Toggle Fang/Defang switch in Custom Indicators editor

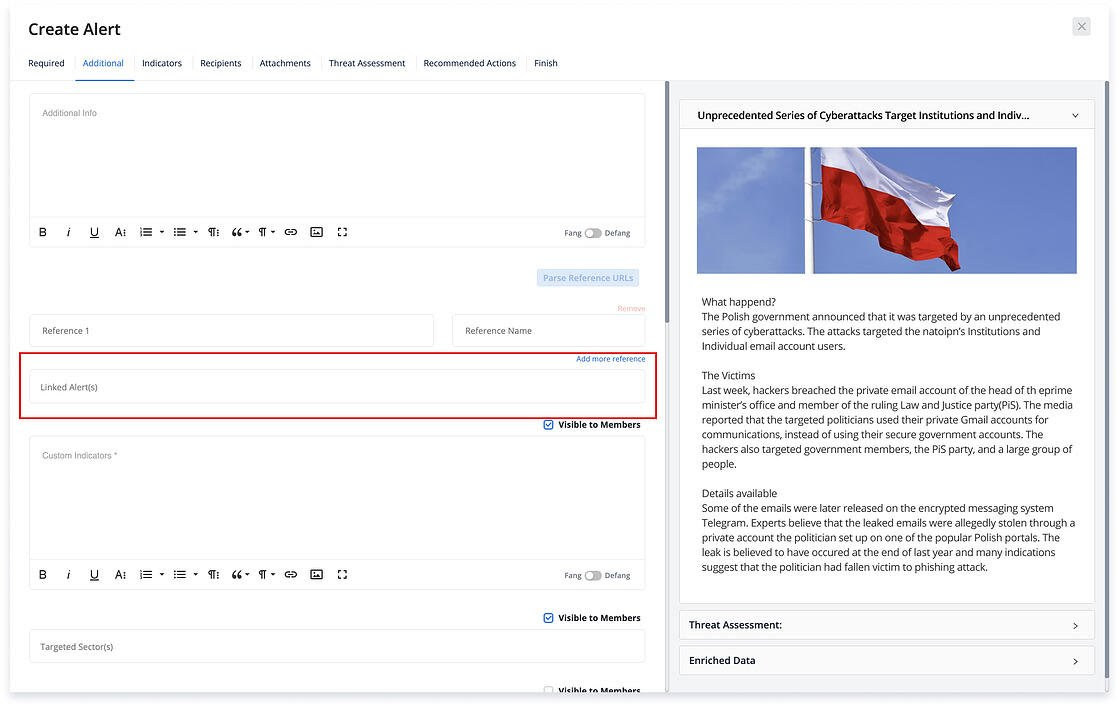pos(593,576)
